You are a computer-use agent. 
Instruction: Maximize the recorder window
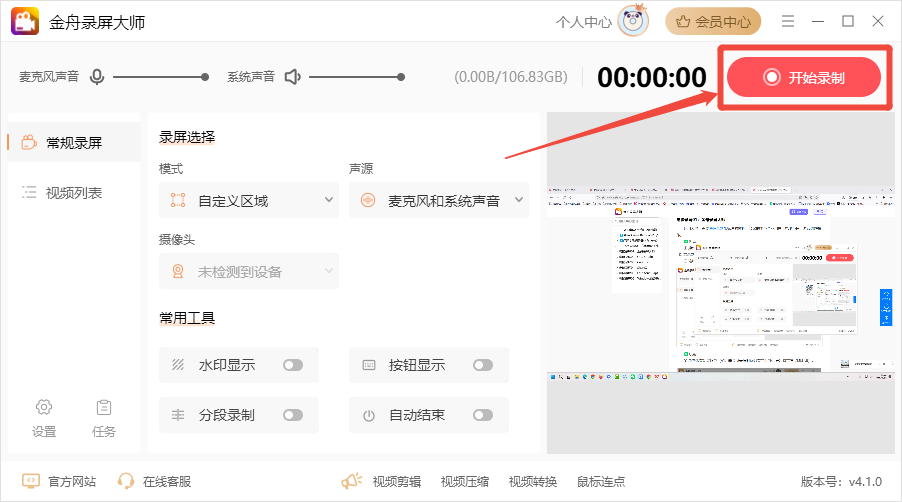pyautogui.click(x=848, y=21)
